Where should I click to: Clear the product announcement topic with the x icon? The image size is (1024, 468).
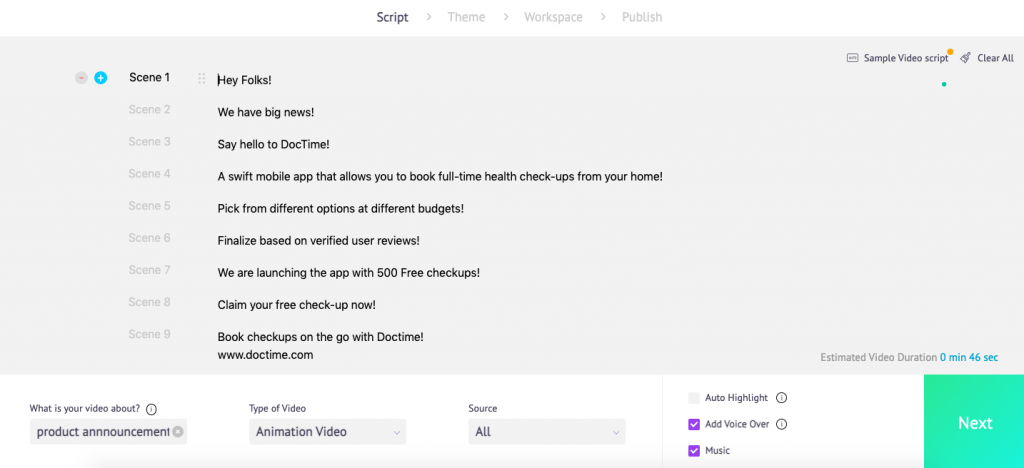pos(178,432)
